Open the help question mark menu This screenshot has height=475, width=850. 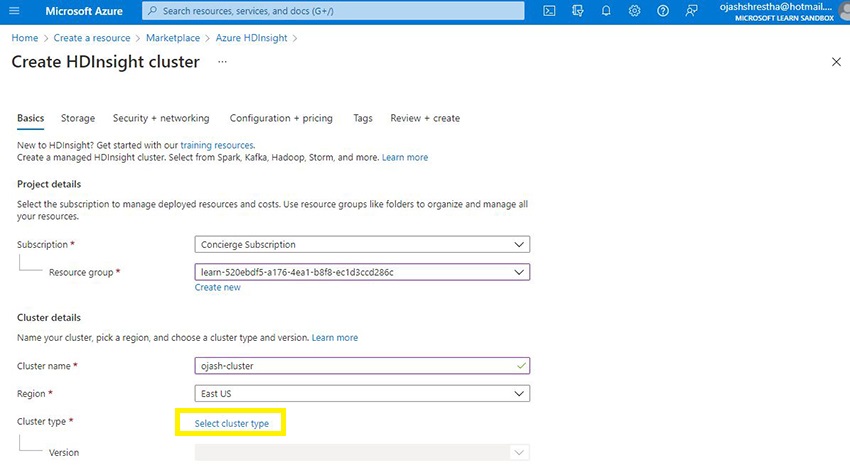[662, 11]
